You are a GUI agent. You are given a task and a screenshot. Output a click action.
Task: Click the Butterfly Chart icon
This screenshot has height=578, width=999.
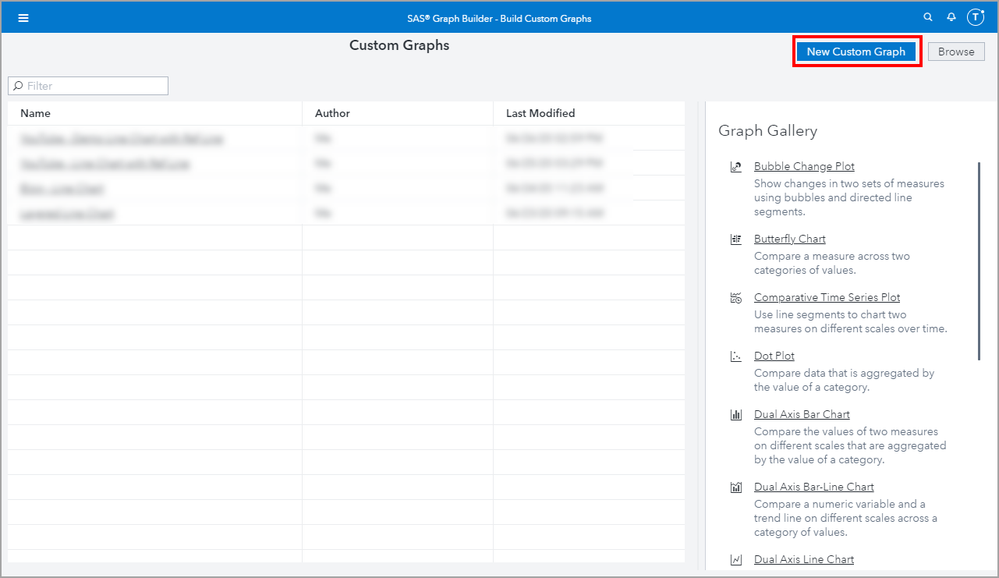point(736,239)
